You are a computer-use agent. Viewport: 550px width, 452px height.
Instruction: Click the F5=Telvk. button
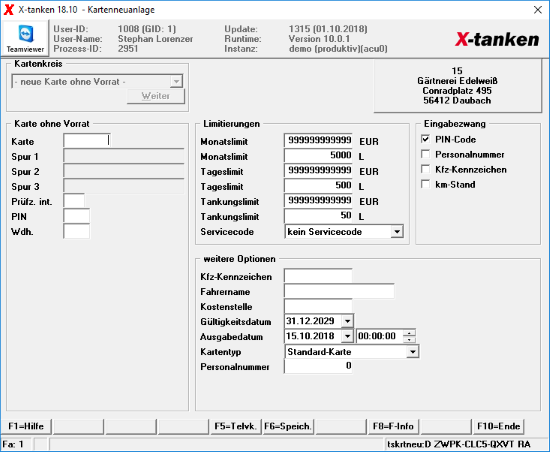(235, 426)
